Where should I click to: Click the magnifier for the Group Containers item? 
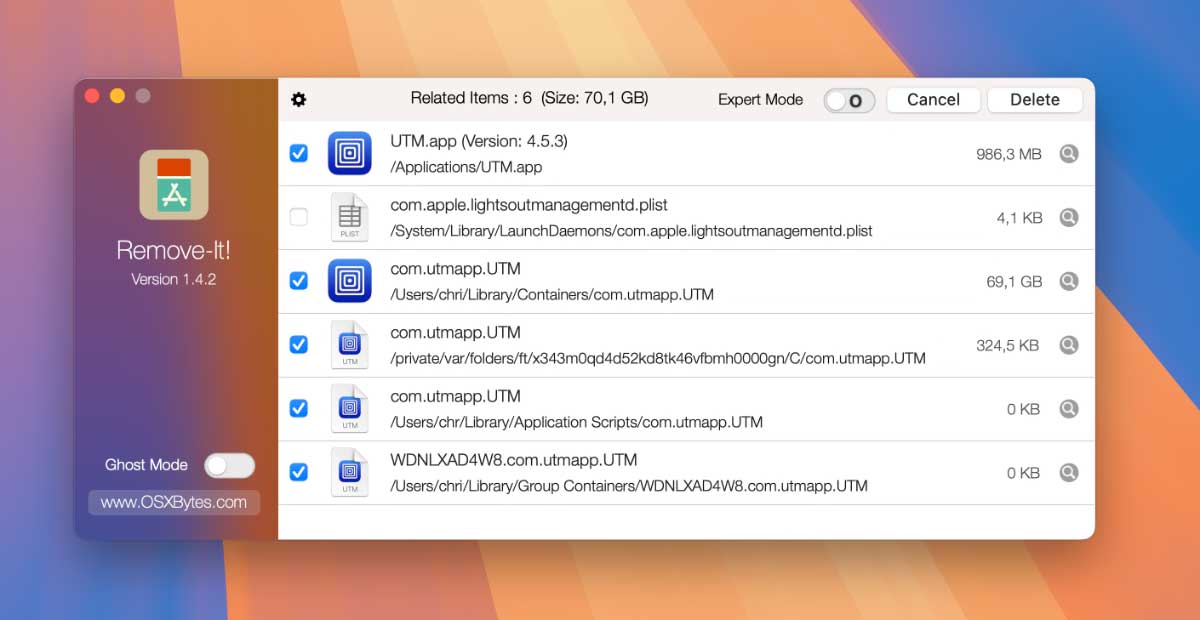click(1069, 472)
